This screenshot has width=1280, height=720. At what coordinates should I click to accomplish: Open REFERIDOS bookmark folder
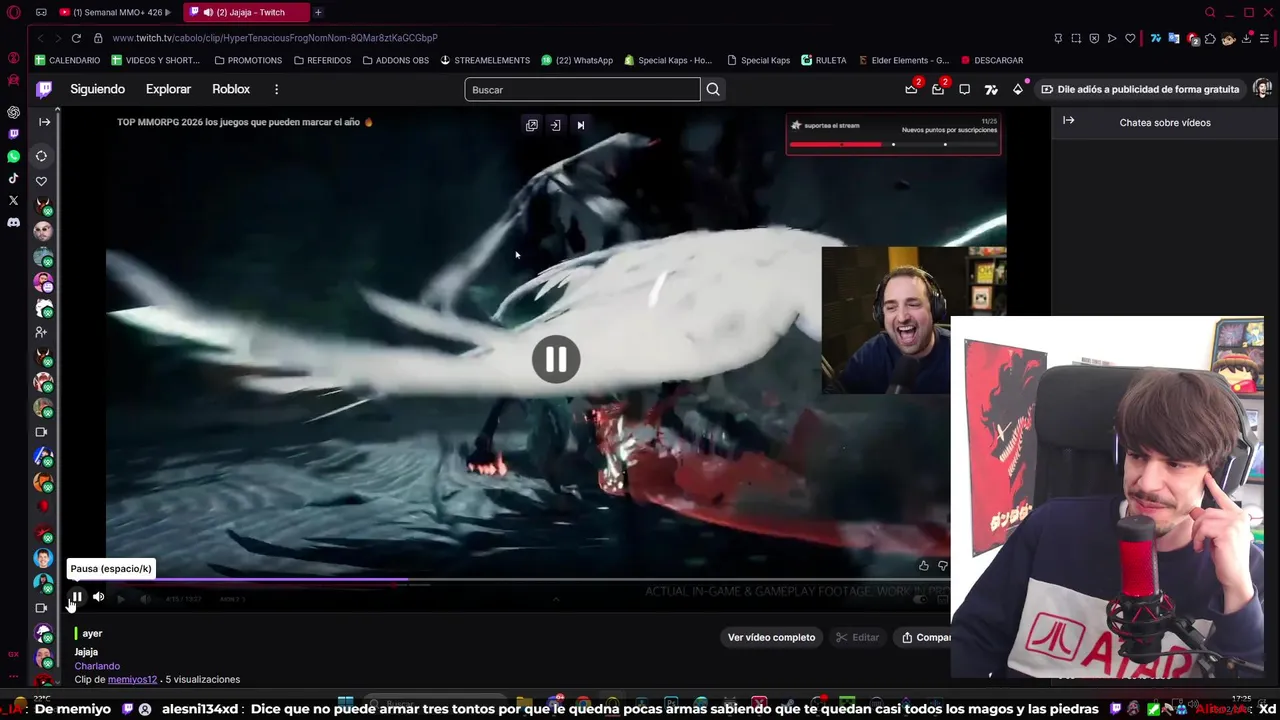[322, 60]
